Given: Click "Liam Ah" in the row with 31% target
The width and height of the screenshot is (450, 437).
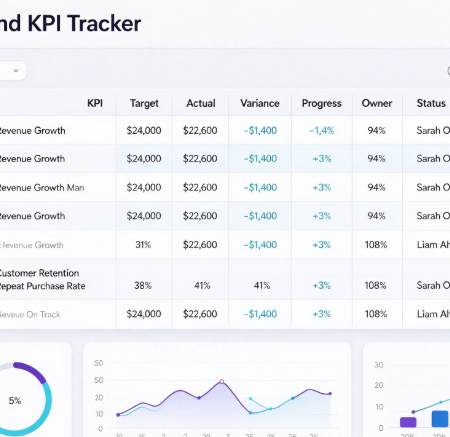Looking at the screenshot, I should (x=433, y=245).
